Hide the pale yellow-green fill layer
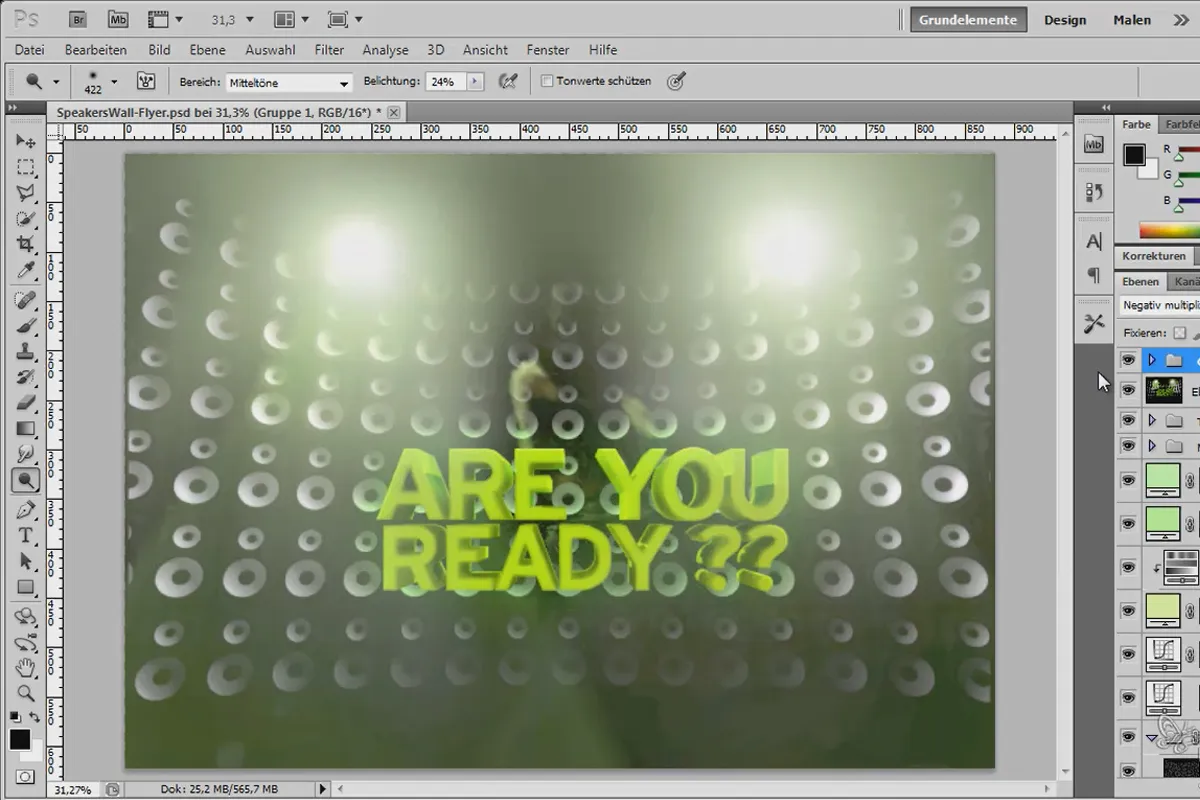This screenshot has width=1200, height=800. [1129, 610]
